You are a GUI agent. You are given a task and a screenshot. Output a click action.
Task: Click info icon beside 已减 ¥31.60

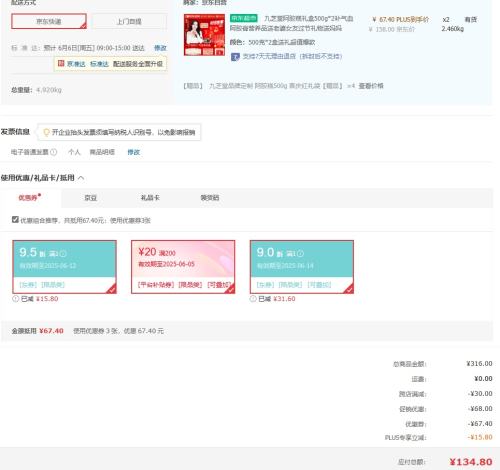pyautogui.click(x=253, y=299)
